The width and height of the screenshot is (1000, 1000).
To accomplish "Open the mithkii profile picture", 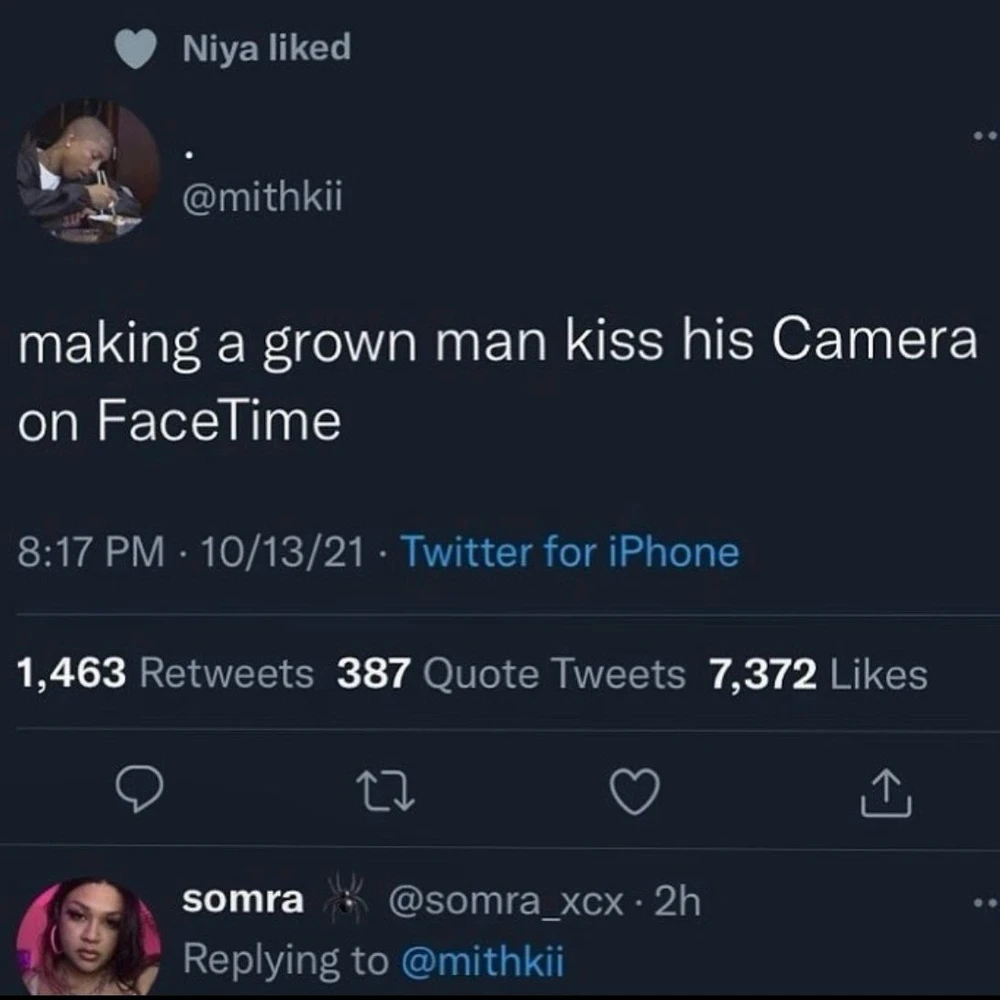I will point(88,171).
